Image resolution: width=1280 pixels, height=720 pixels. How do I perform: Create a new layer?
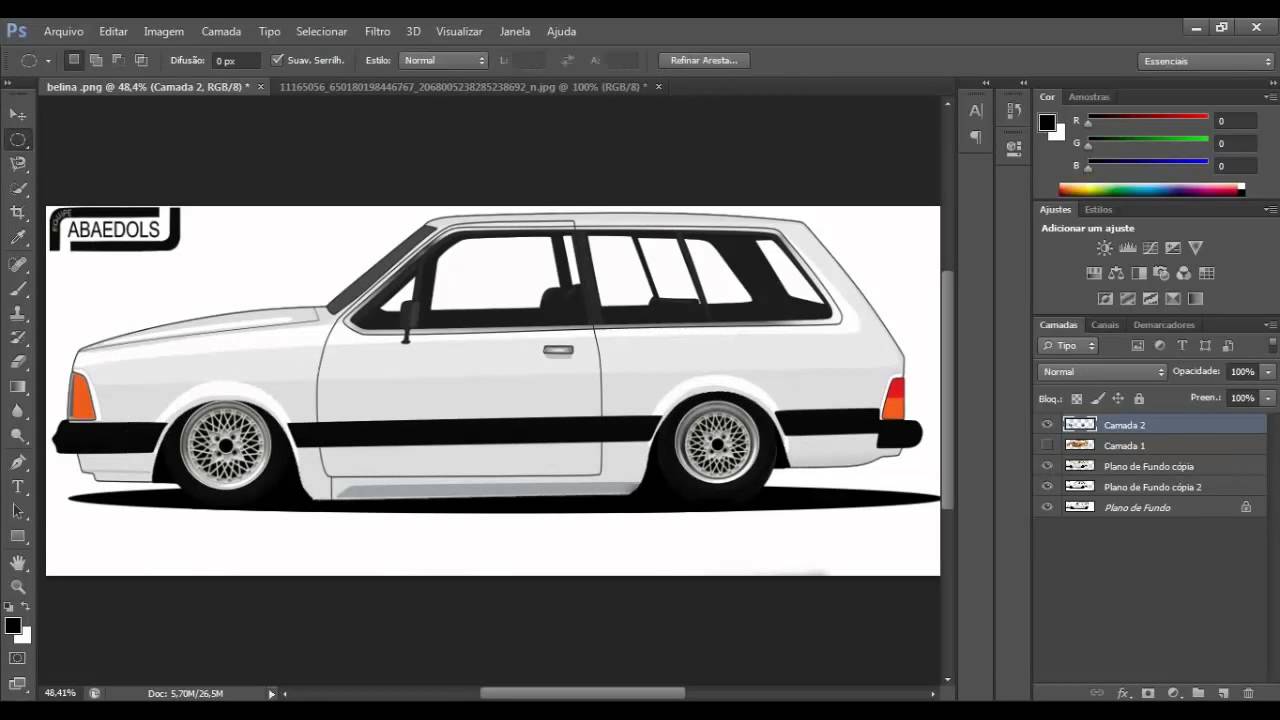(x=1223, y=693)
